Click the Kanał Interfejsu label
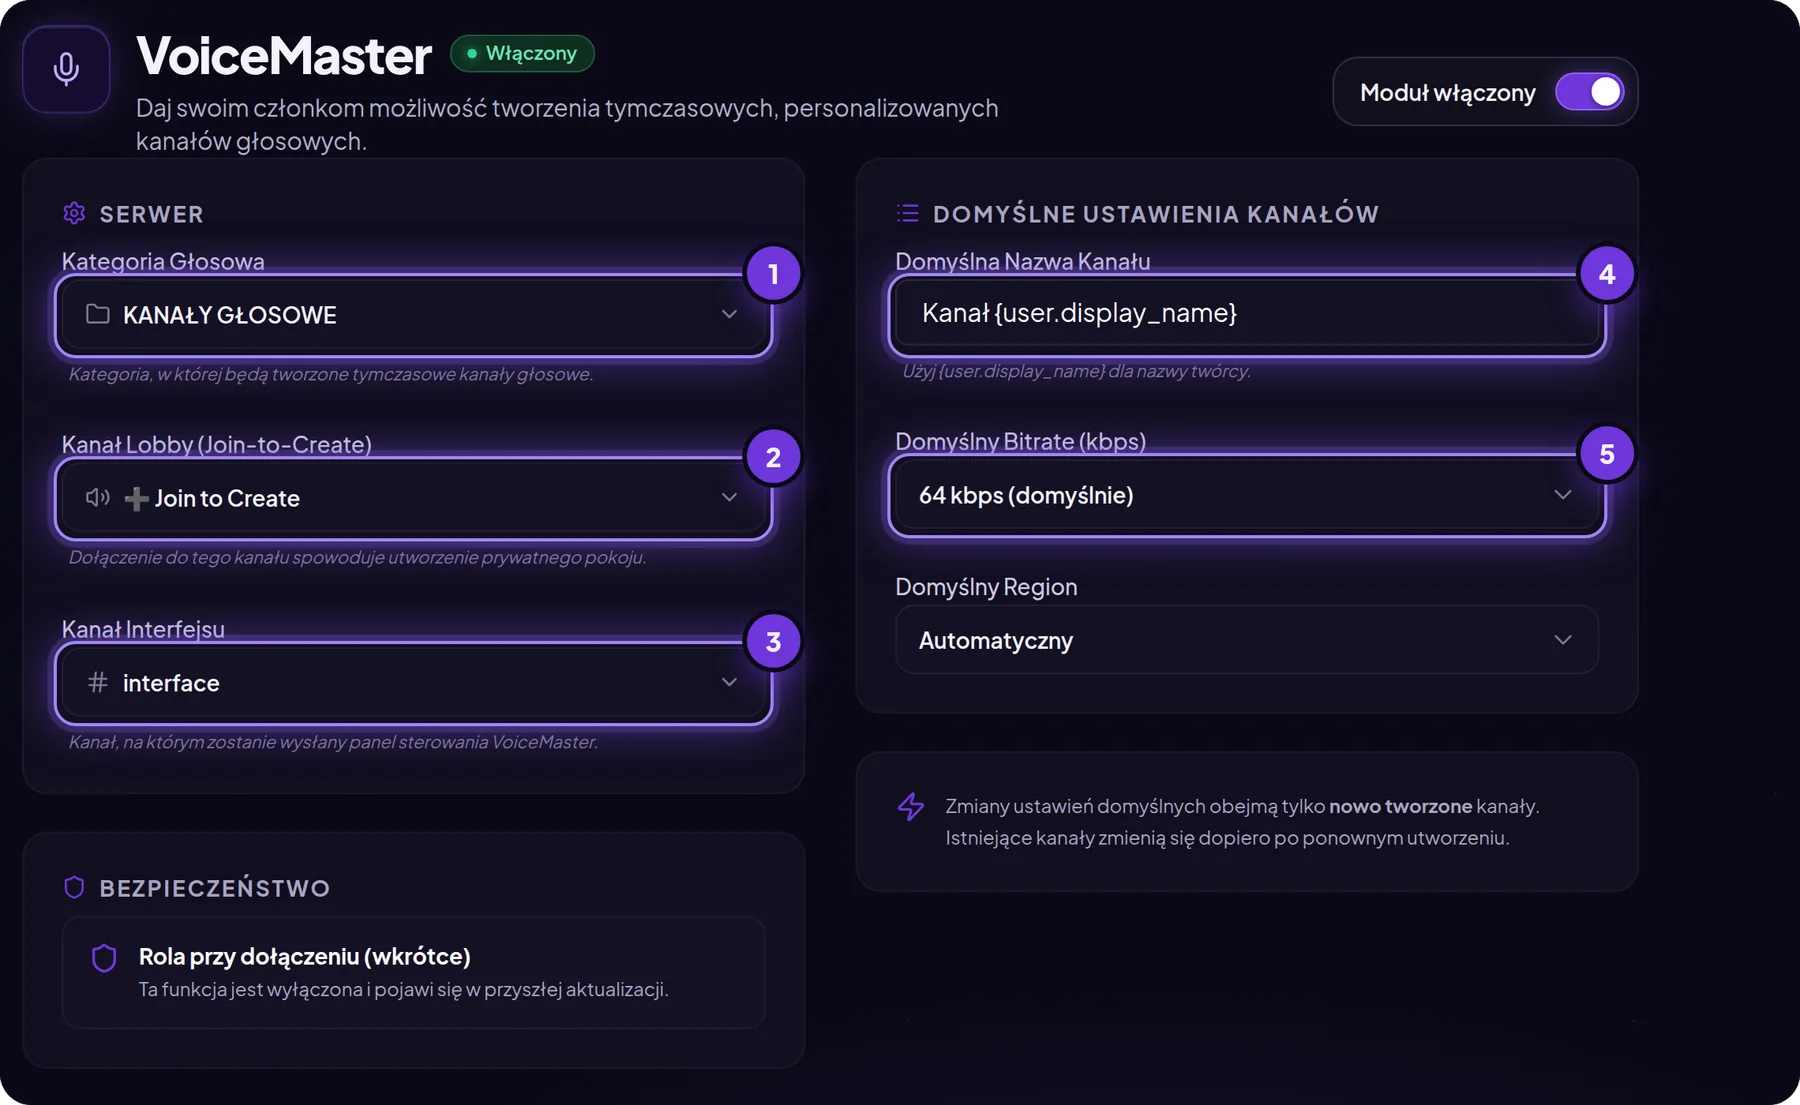This screenshot has height=1105, width=1800. (x=143, y=629)
